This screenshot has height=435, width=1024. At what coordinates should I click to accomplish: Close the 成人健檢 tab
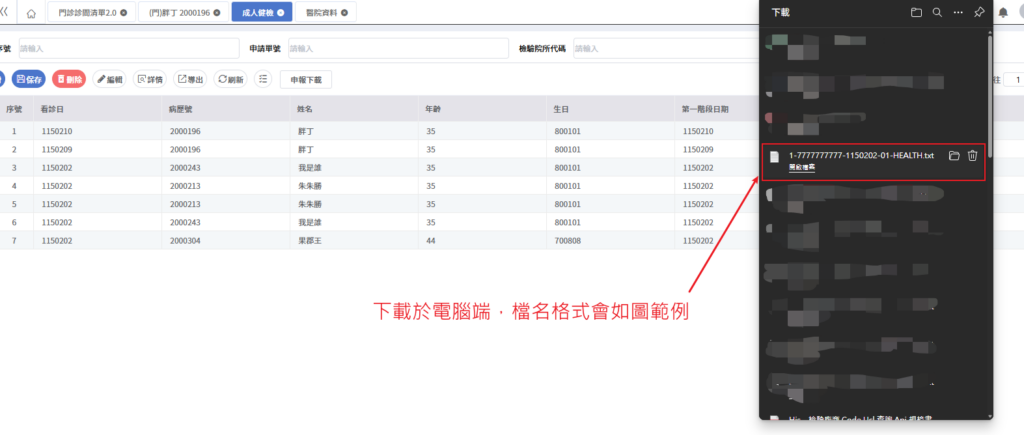pos(280,13)
